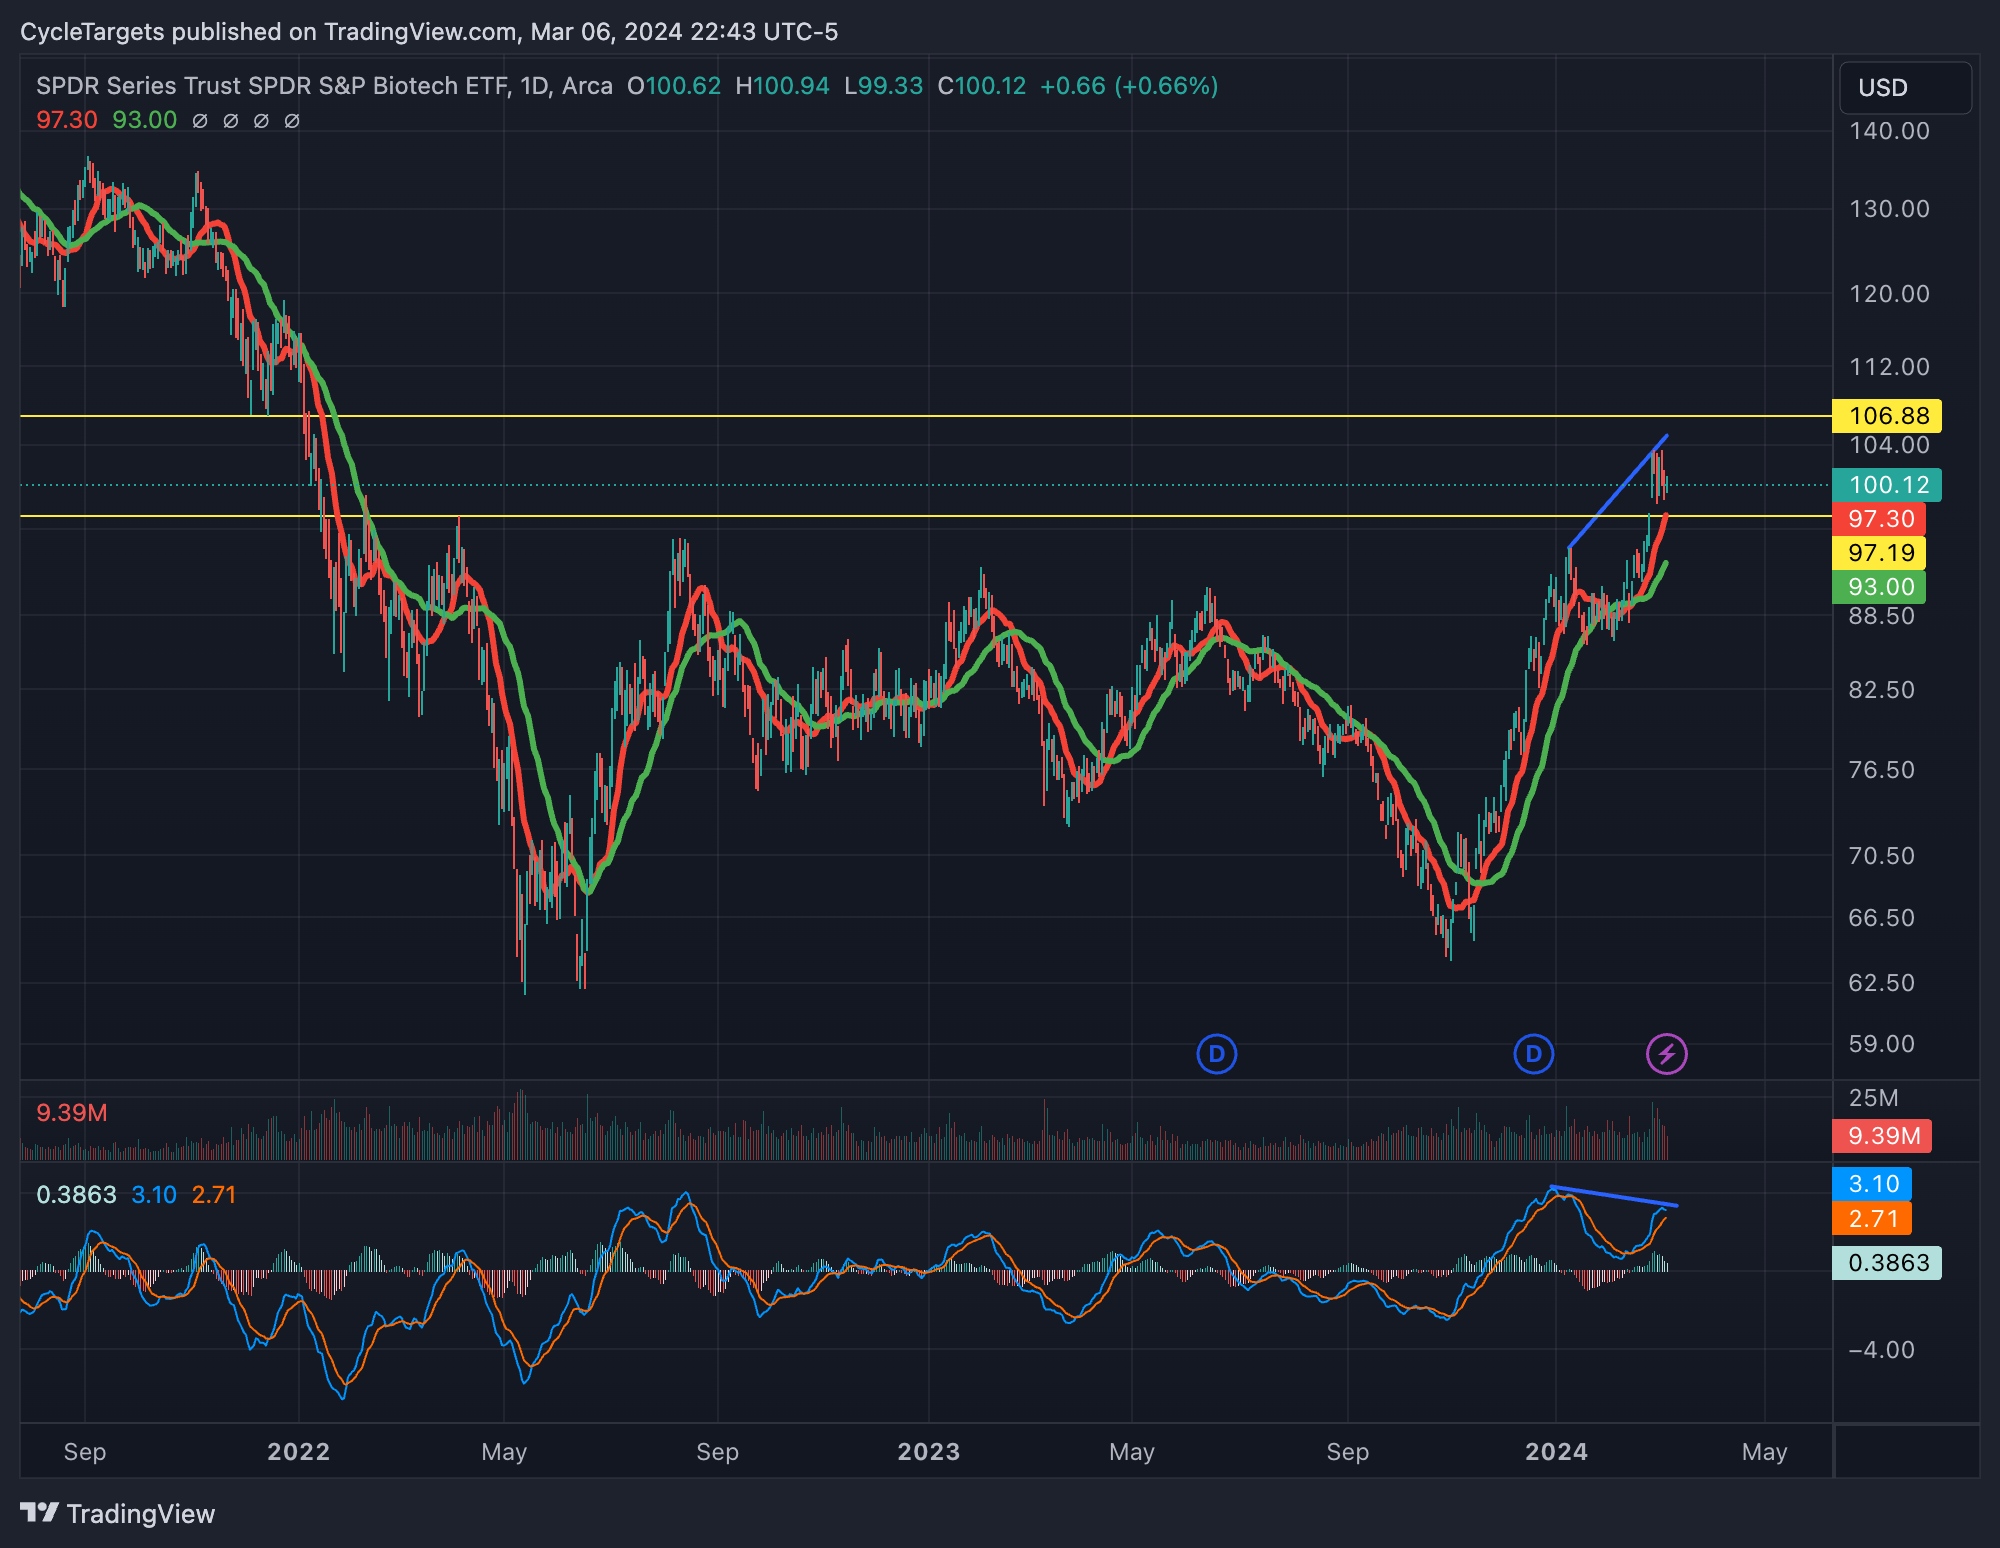The image size is (2000, 1548).
Task: Click the SPDR S&P Biotech ETF title
Action: 325,86
